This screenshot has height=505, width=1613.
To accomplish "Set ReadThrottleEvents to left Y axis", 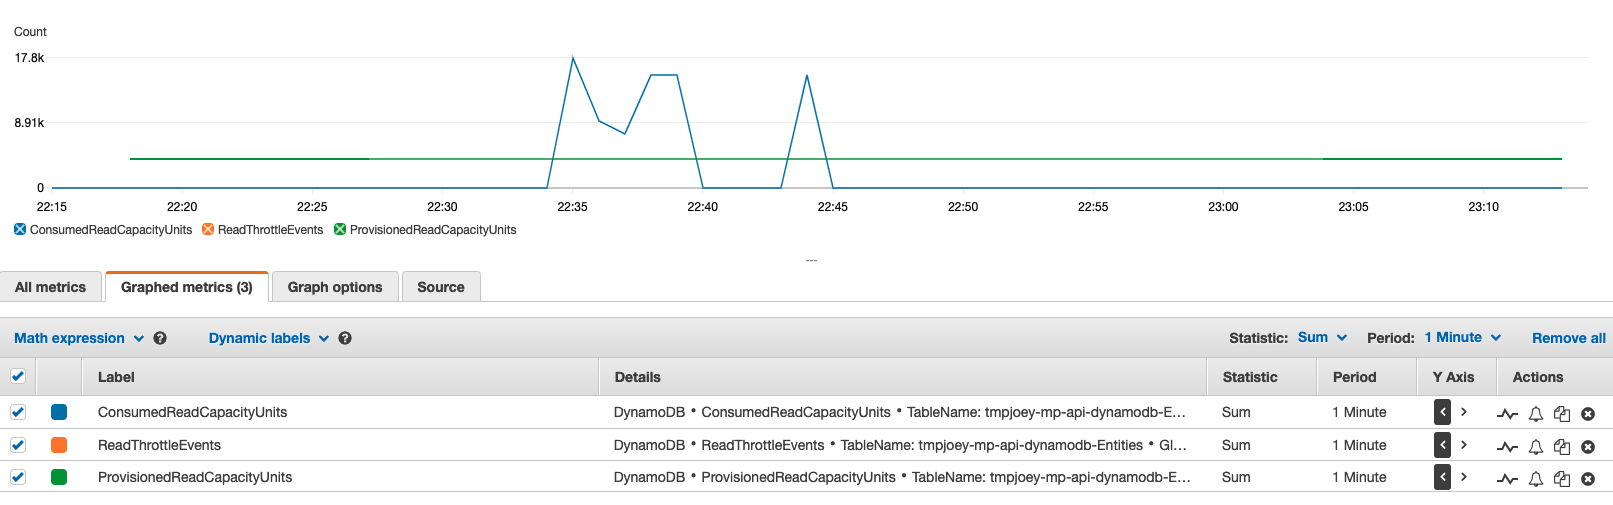I will point(1442,445).
